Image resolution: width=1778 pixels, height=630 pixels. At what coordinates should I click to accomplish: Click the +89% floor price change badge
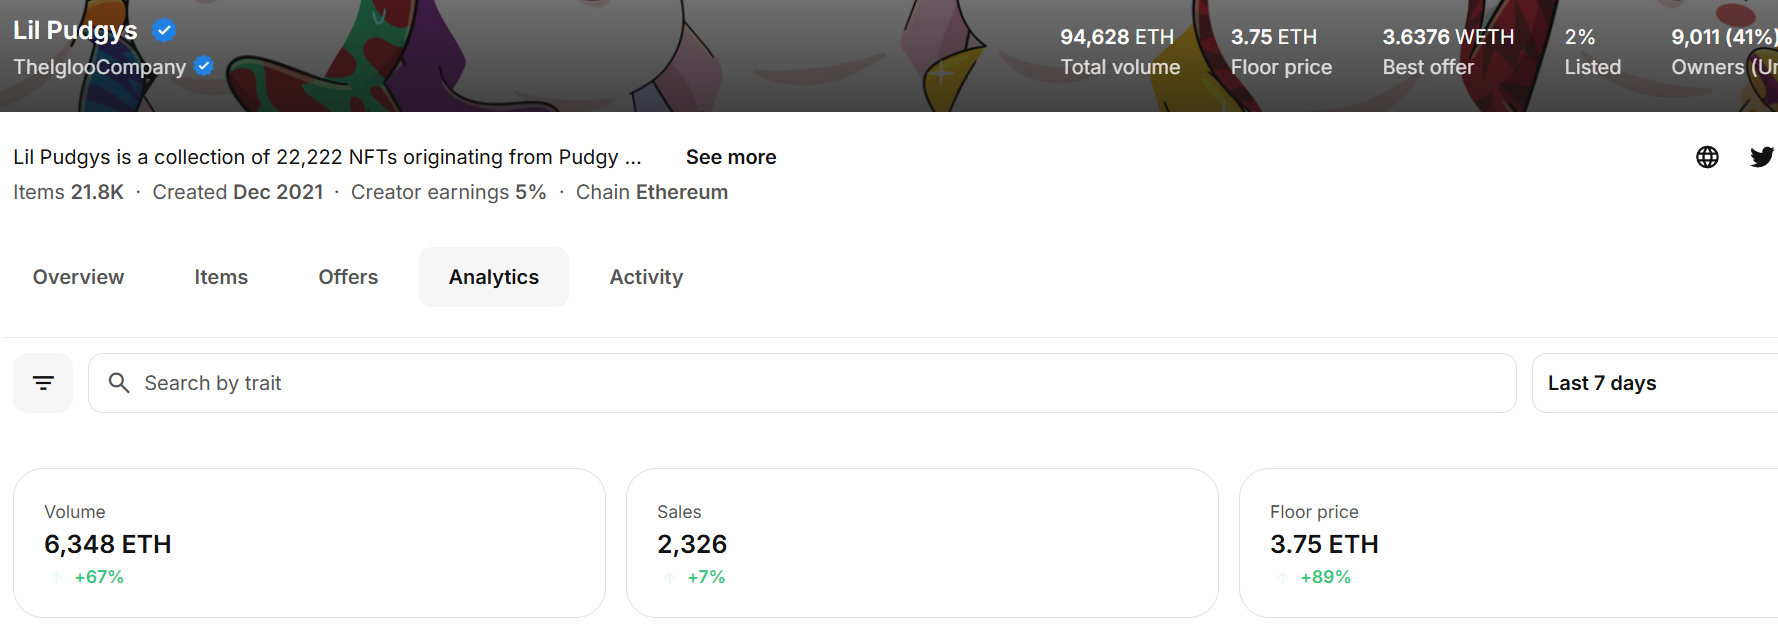pyautogui.click(x=1325, y=577)
